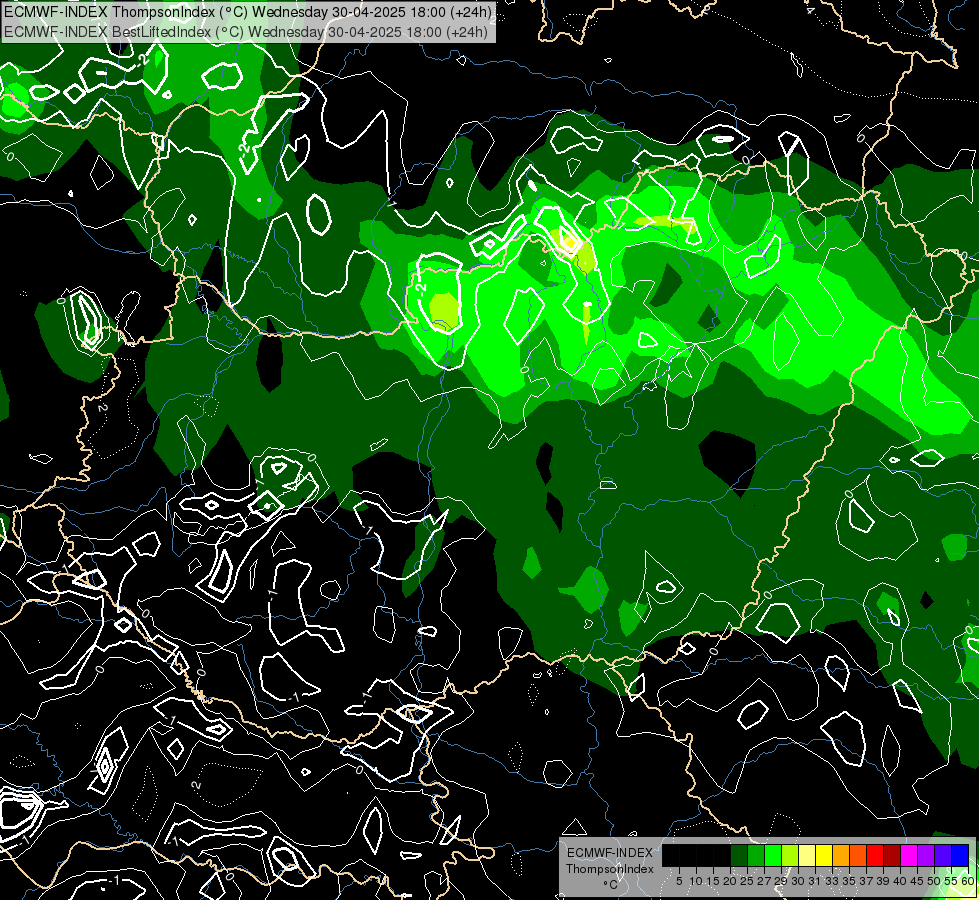The height and width of the screenshot is (900, 979).
Task: Choose the bright yellow 31–33 legend swatch
Action: coord(824,855)
